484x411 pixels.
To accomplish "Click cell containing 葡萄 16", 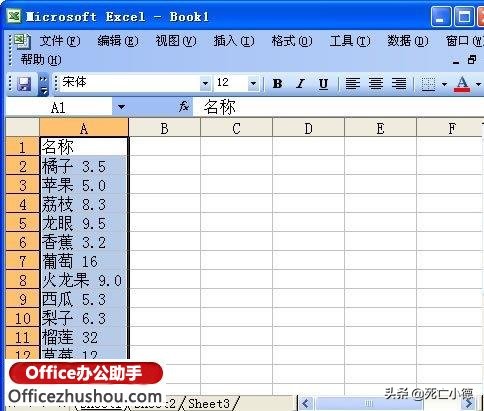I will [84, 261].
